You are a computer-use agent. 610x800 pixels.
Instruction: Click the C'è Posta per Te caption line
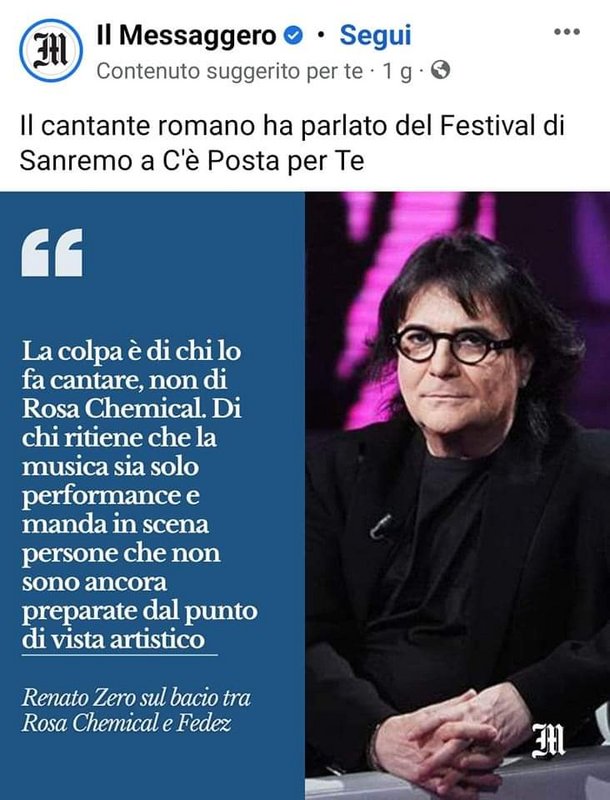click(x=192, y=161)
